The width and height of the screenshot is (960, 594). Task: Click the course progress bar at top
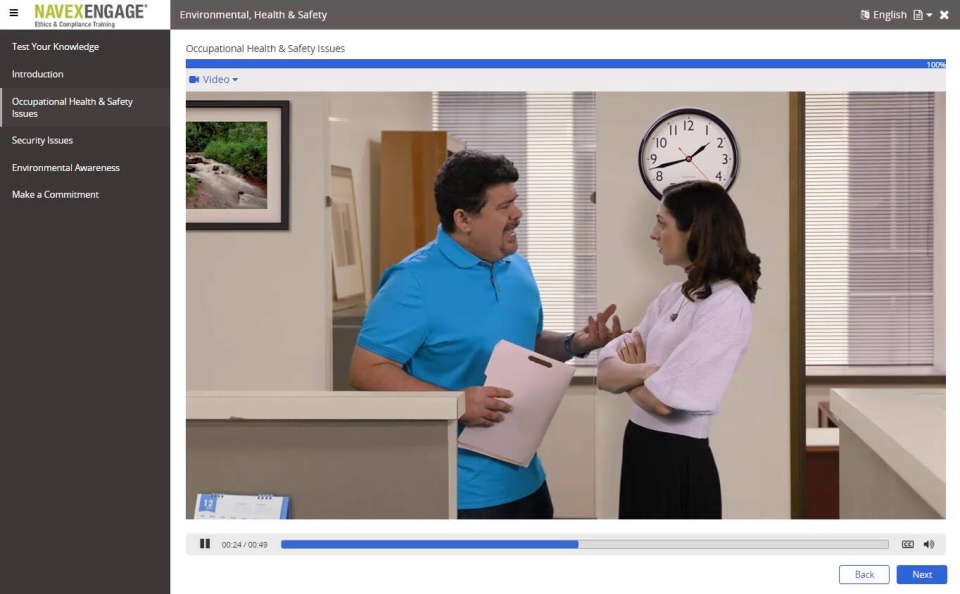566,64
